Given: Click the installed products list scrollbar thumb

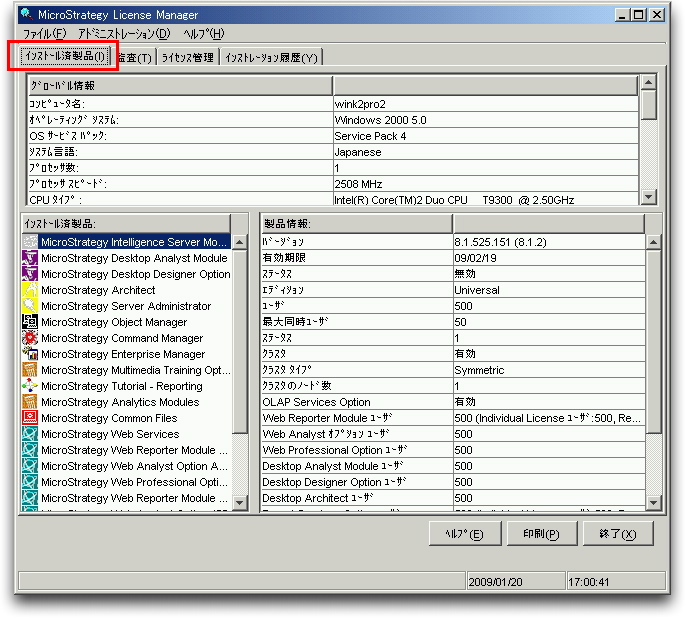Looking at the screenshot, I should point(239,342).
